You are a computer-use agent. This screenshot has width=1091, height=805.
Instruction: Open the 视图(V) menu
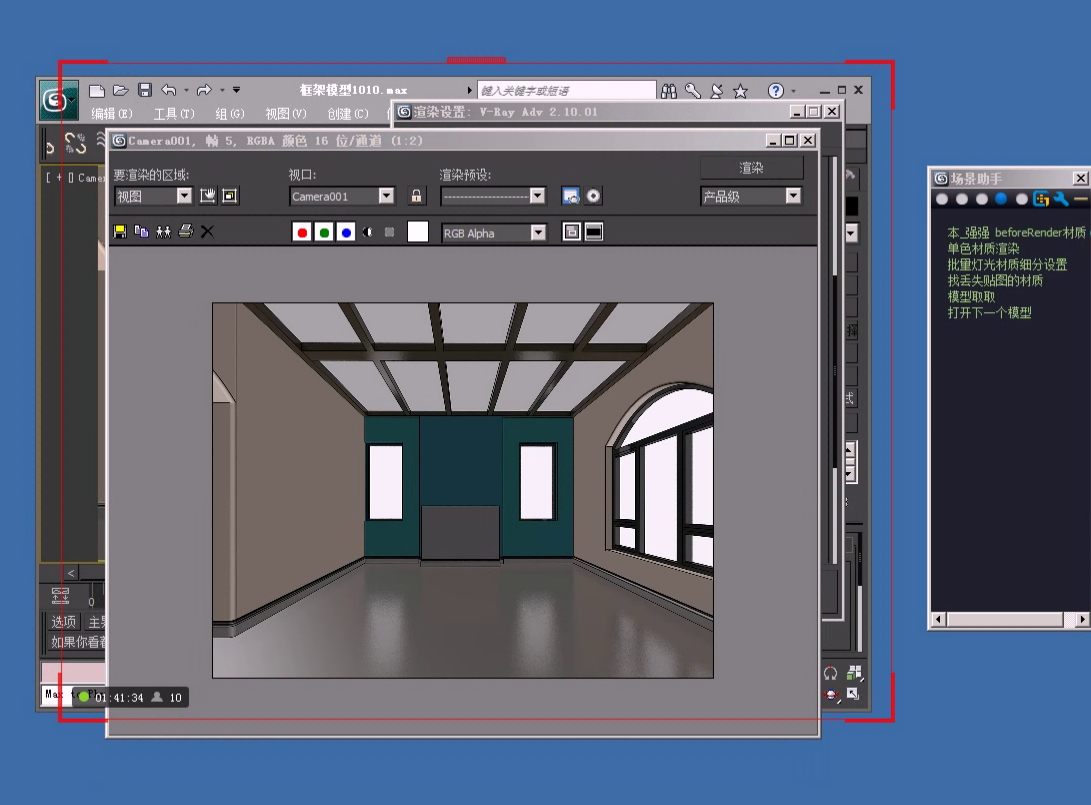[x=285, y=113]
